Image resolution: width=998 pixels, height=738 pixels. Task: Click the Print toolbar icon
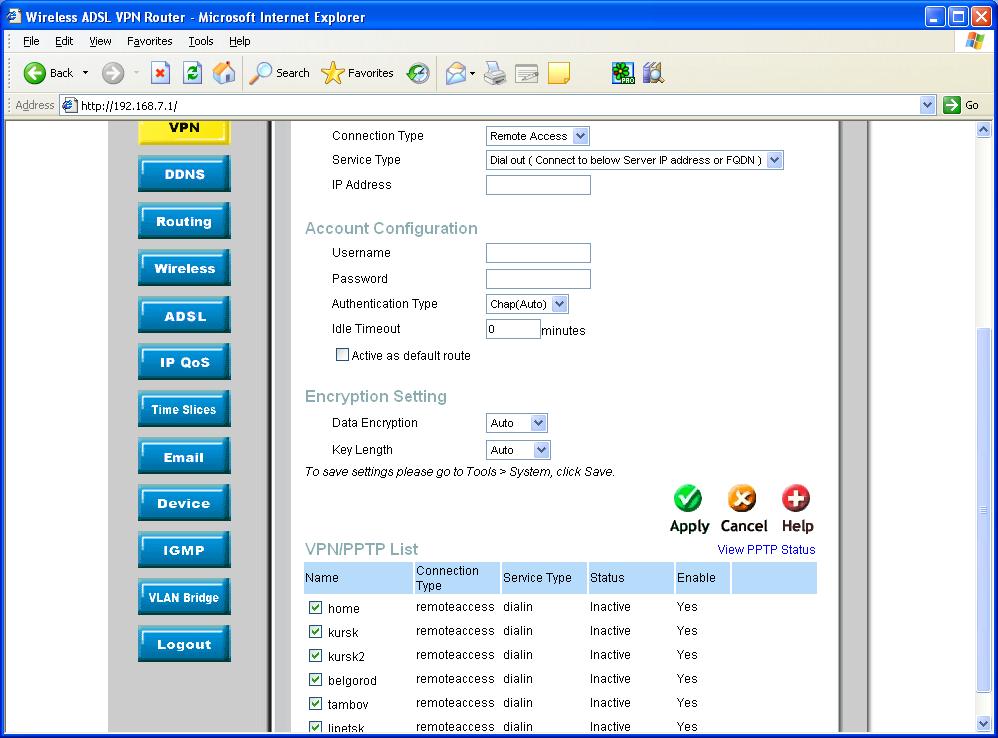click(x=495, y=73)
